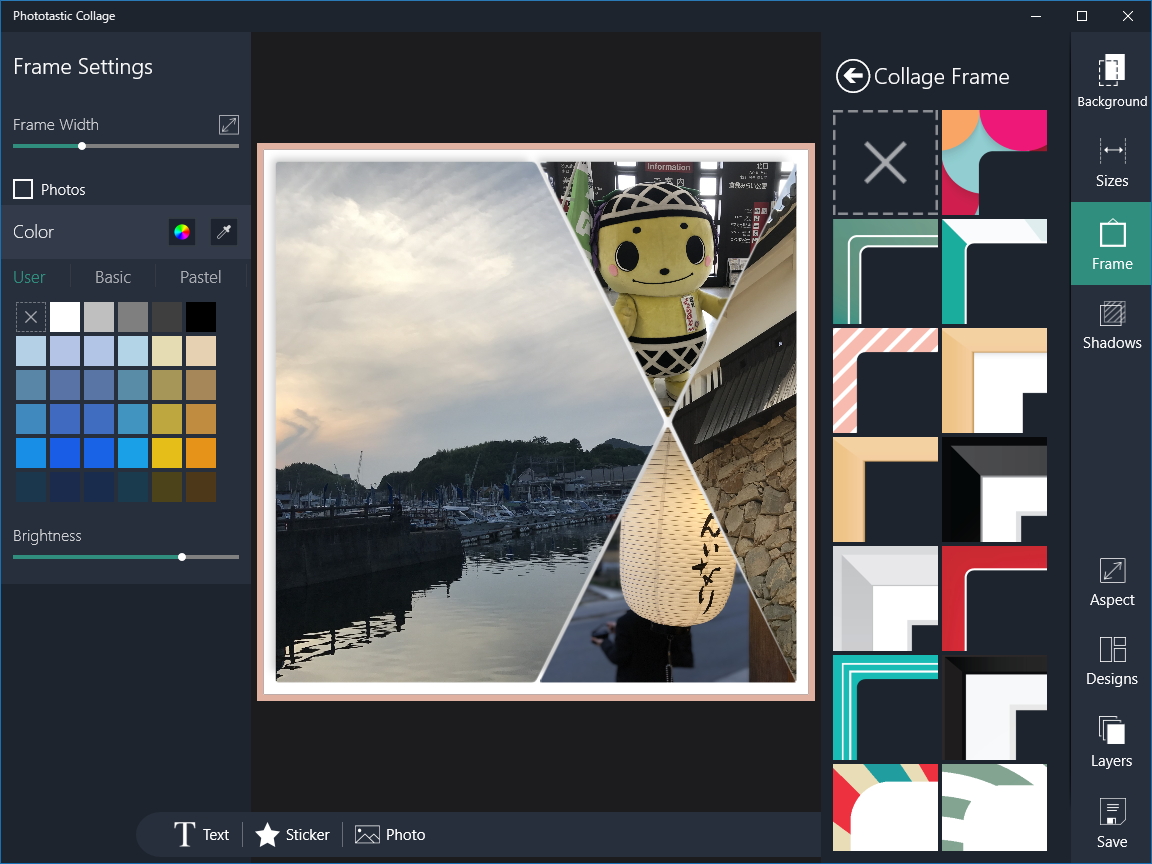Select the no-color X swatch

click(x=31, y=317)
